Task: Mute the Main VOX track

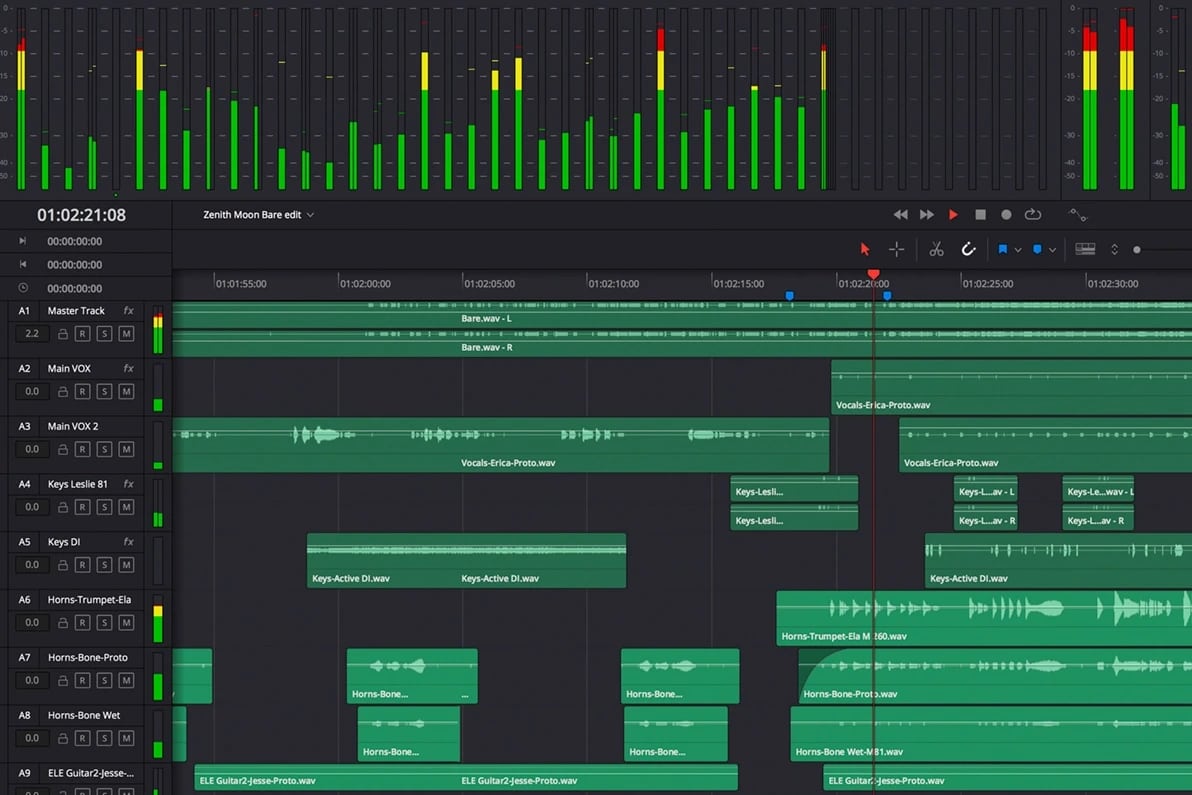Action: [x=126, y=392]
